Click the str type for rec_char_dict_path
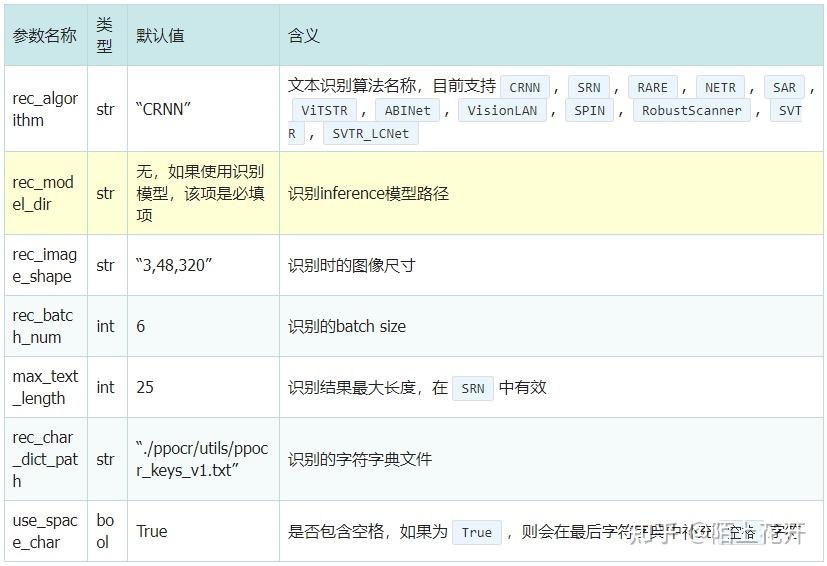The image size is (827, 566). [x=105, y=459]
